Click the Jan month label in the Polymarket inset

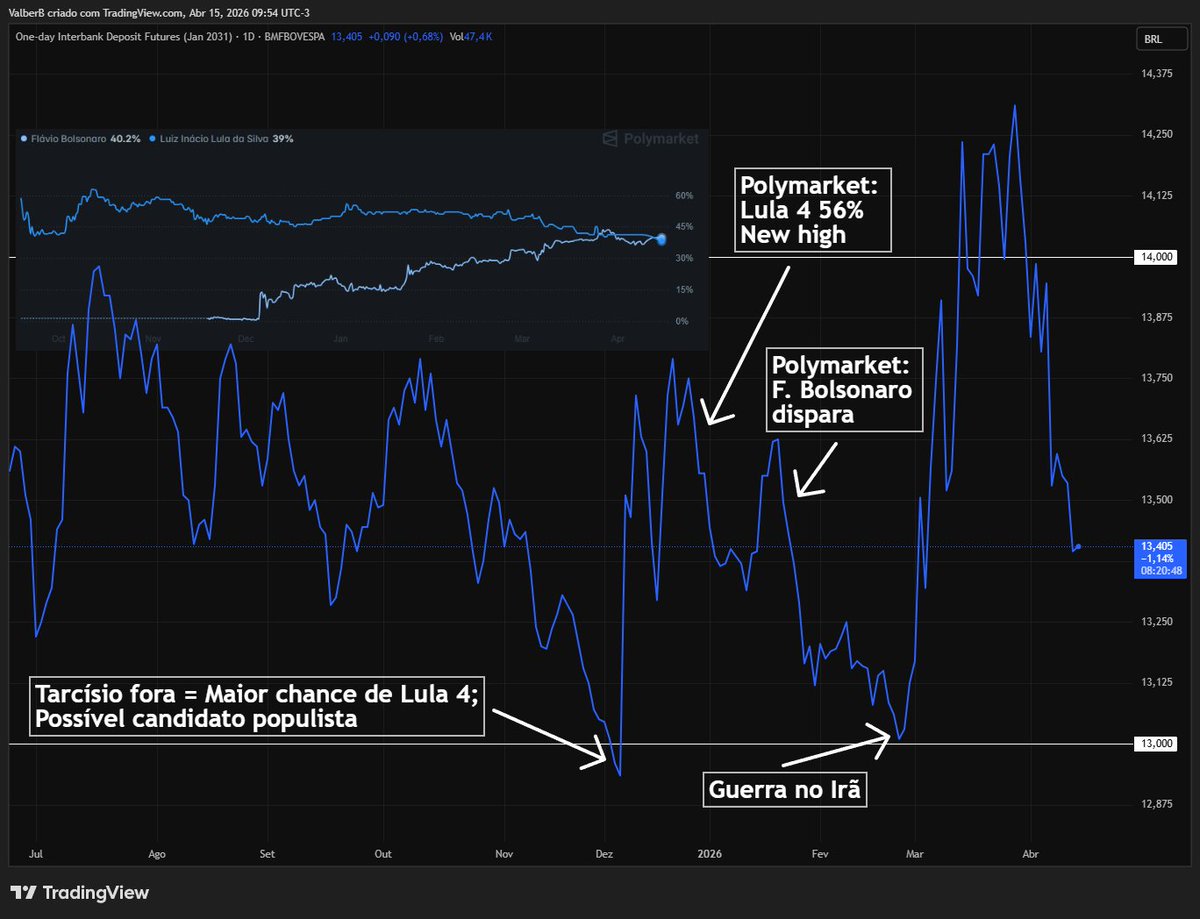[x=340, y=340]
